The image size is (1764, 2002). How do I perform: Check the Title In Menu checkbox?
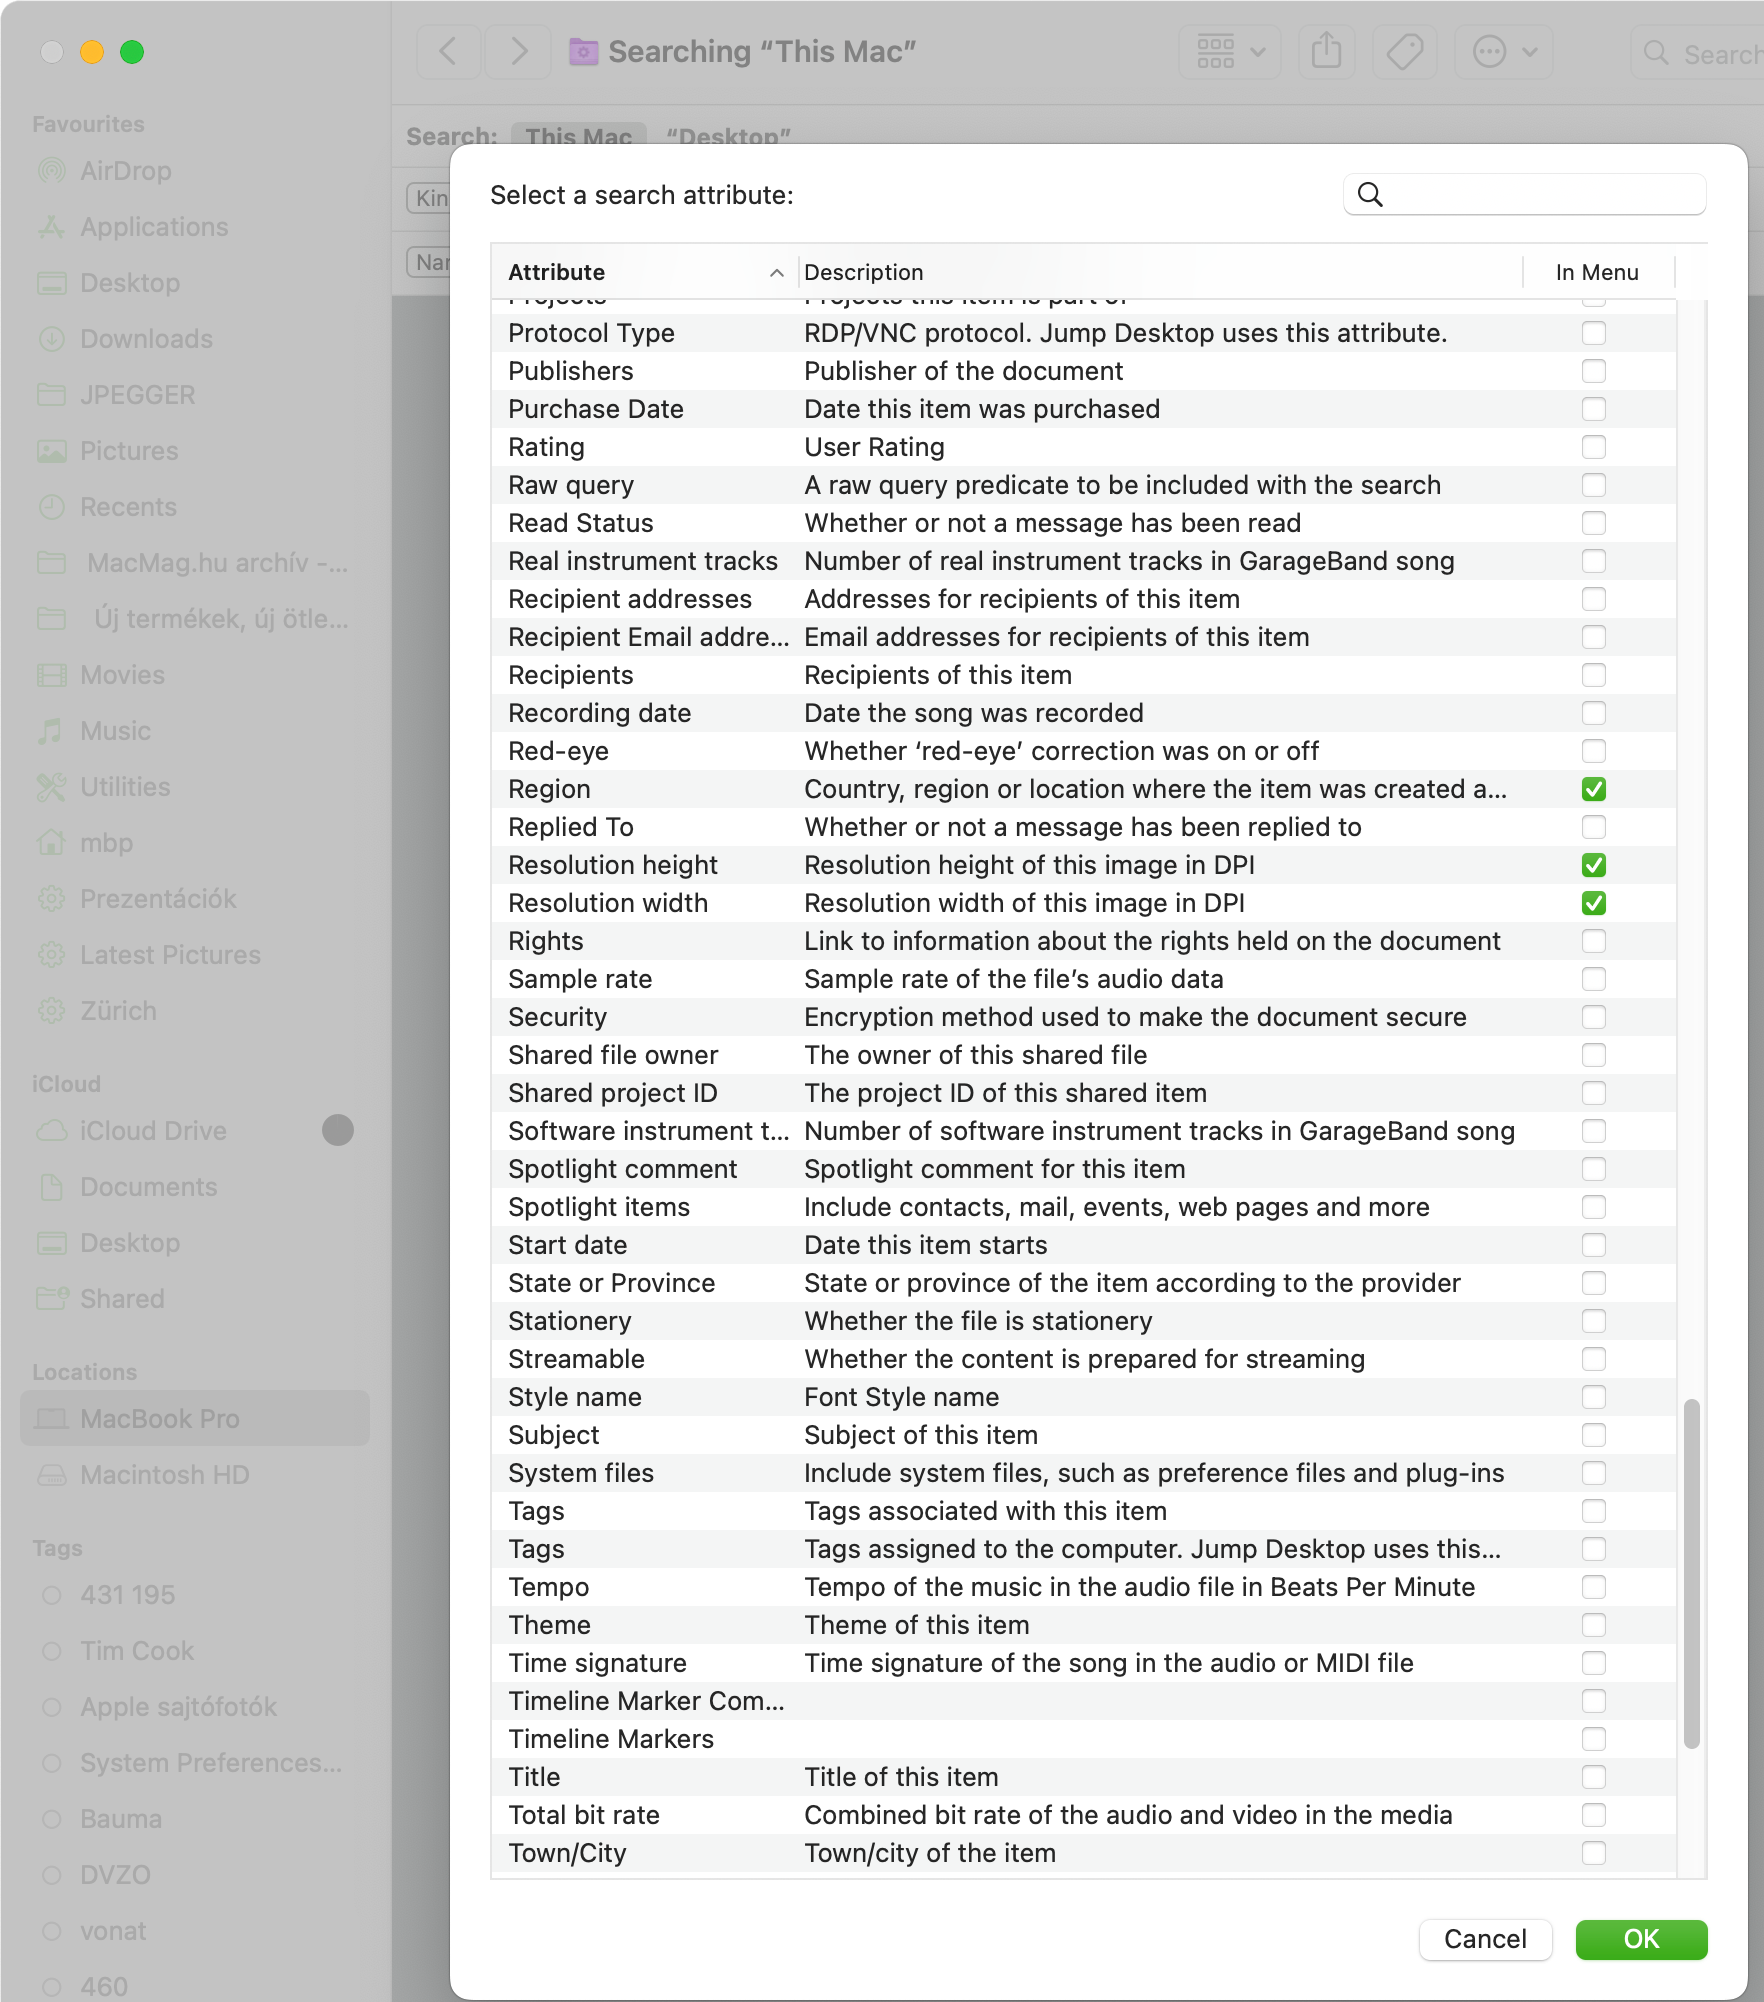click(x=1593, y=1777)
